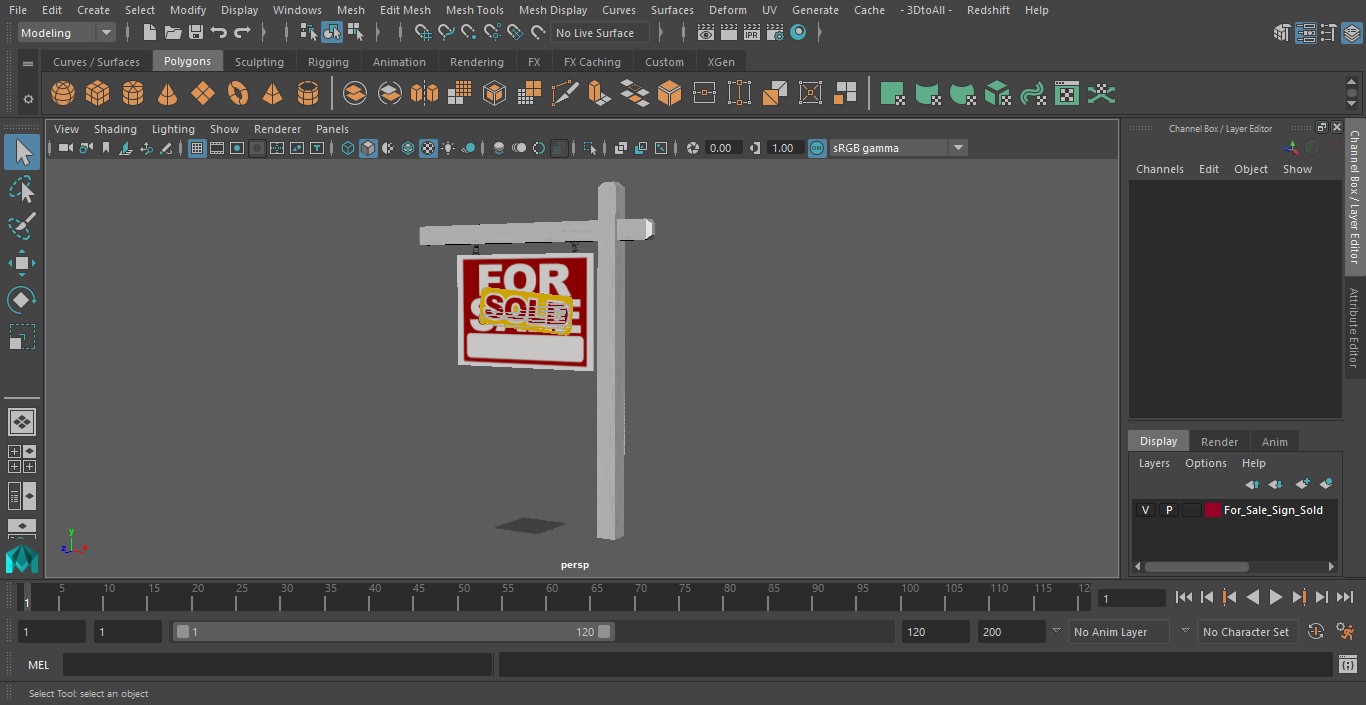Viewport: 1366px width, 705px height.
Task: Click the Layer Editor horizontal scrollbar
Action: click(x=1196, y=566)
